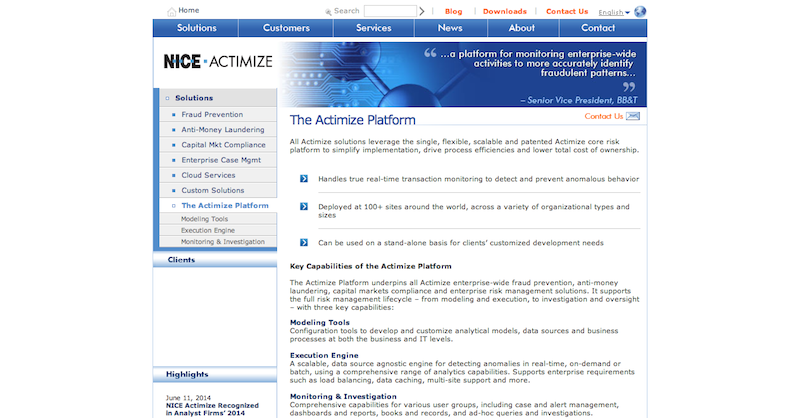The width and height of the screenshot is (800, 418).
Task: Click the Modeling Tools heading in content
Action: [319, 323]
